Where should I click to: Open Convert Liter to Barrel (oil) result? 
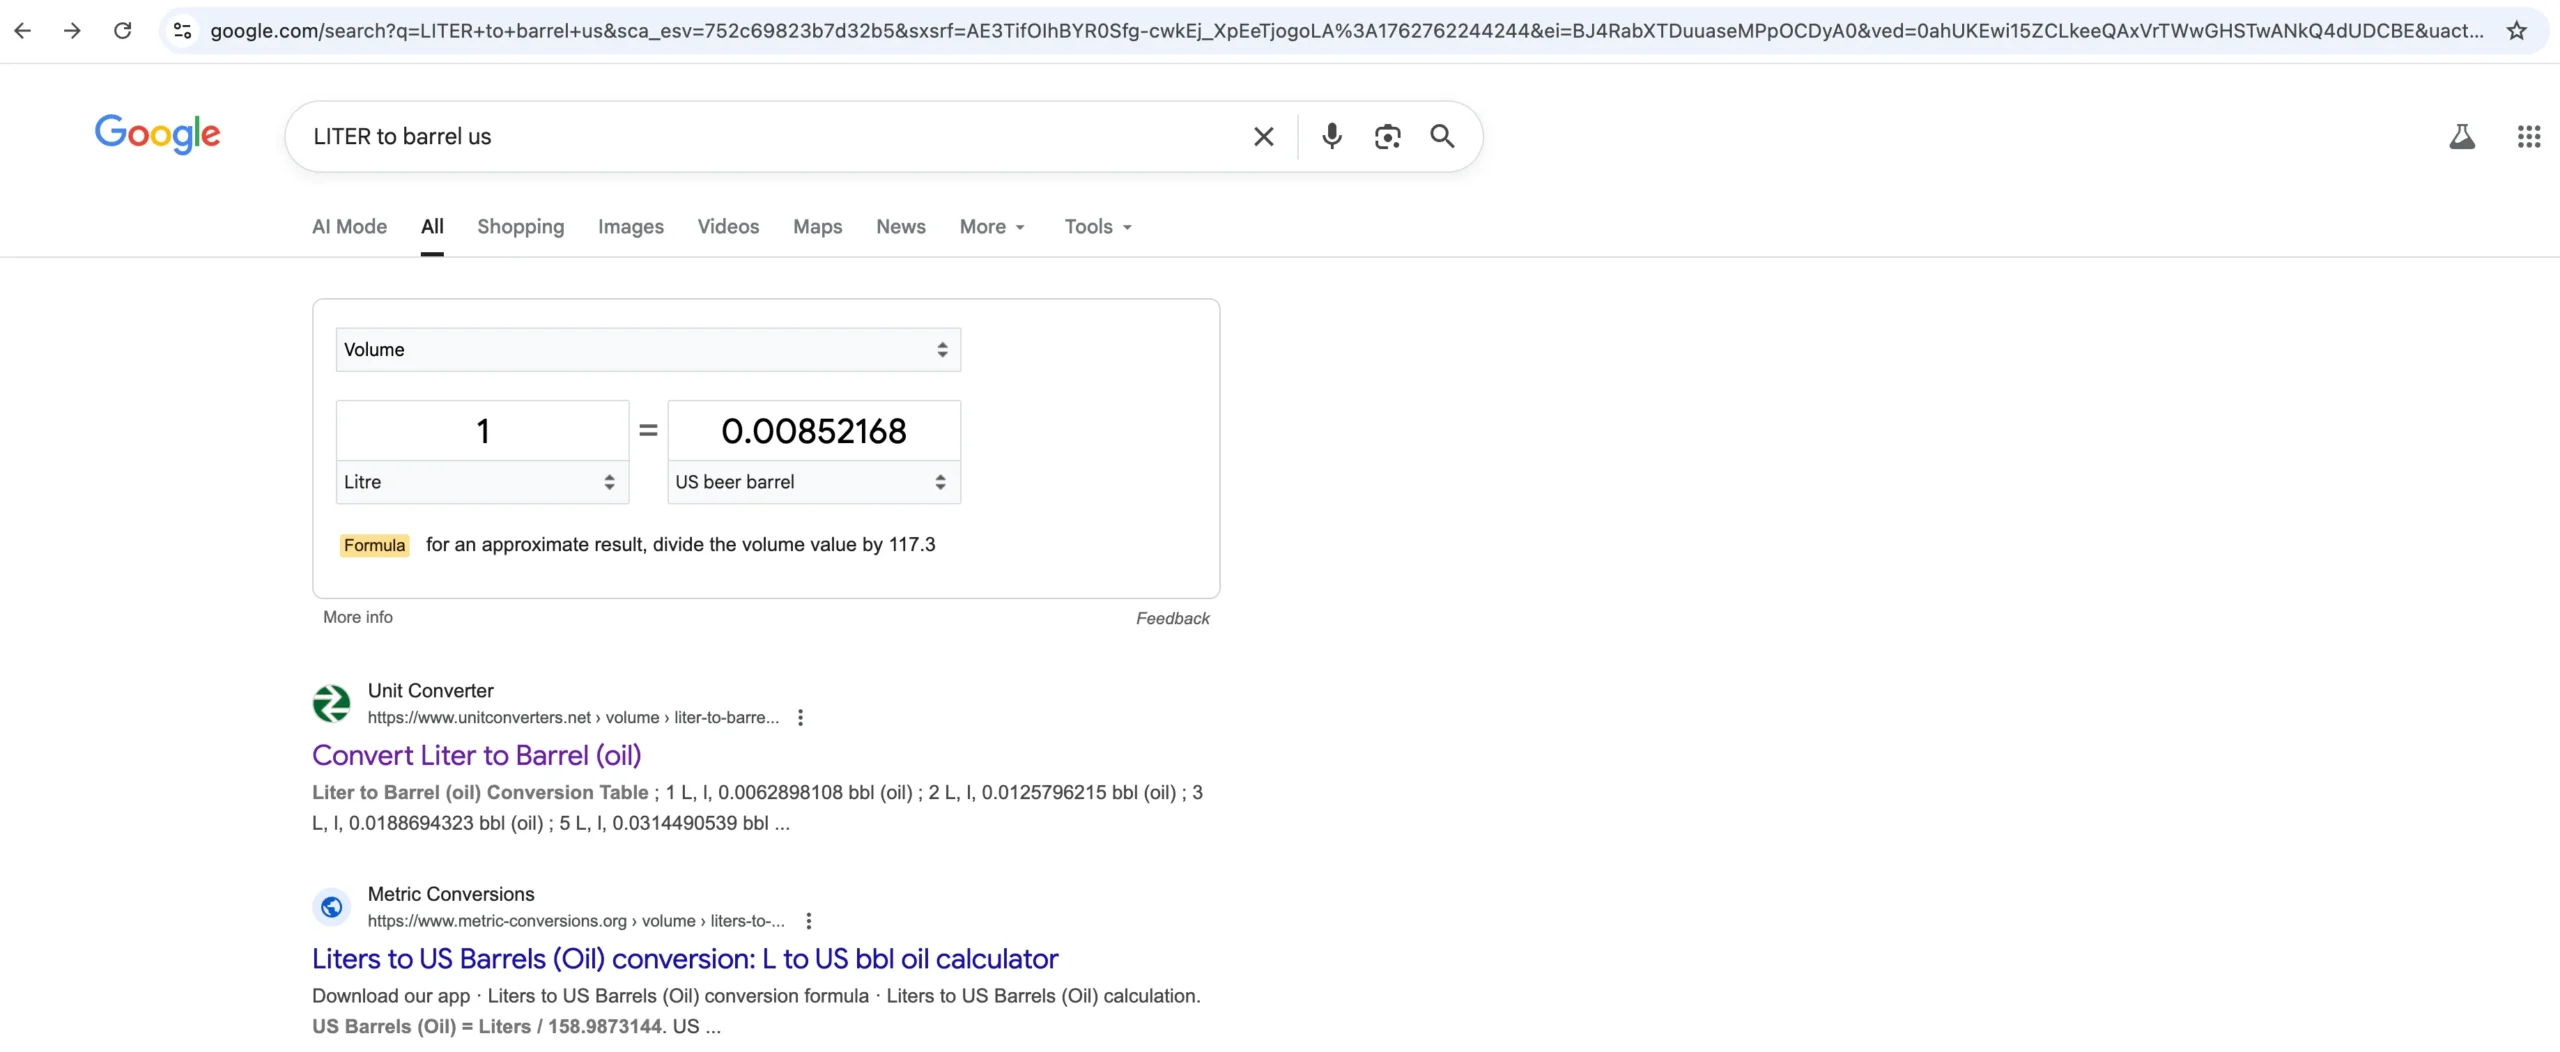(476, 756)
